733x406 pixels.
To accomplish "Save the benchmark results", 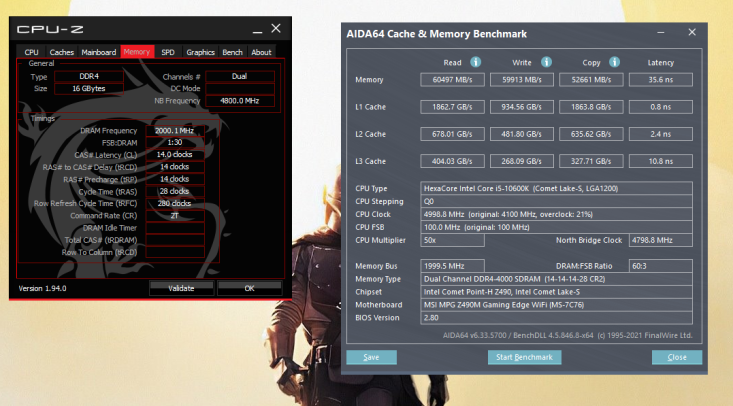I will pos(372,357).
